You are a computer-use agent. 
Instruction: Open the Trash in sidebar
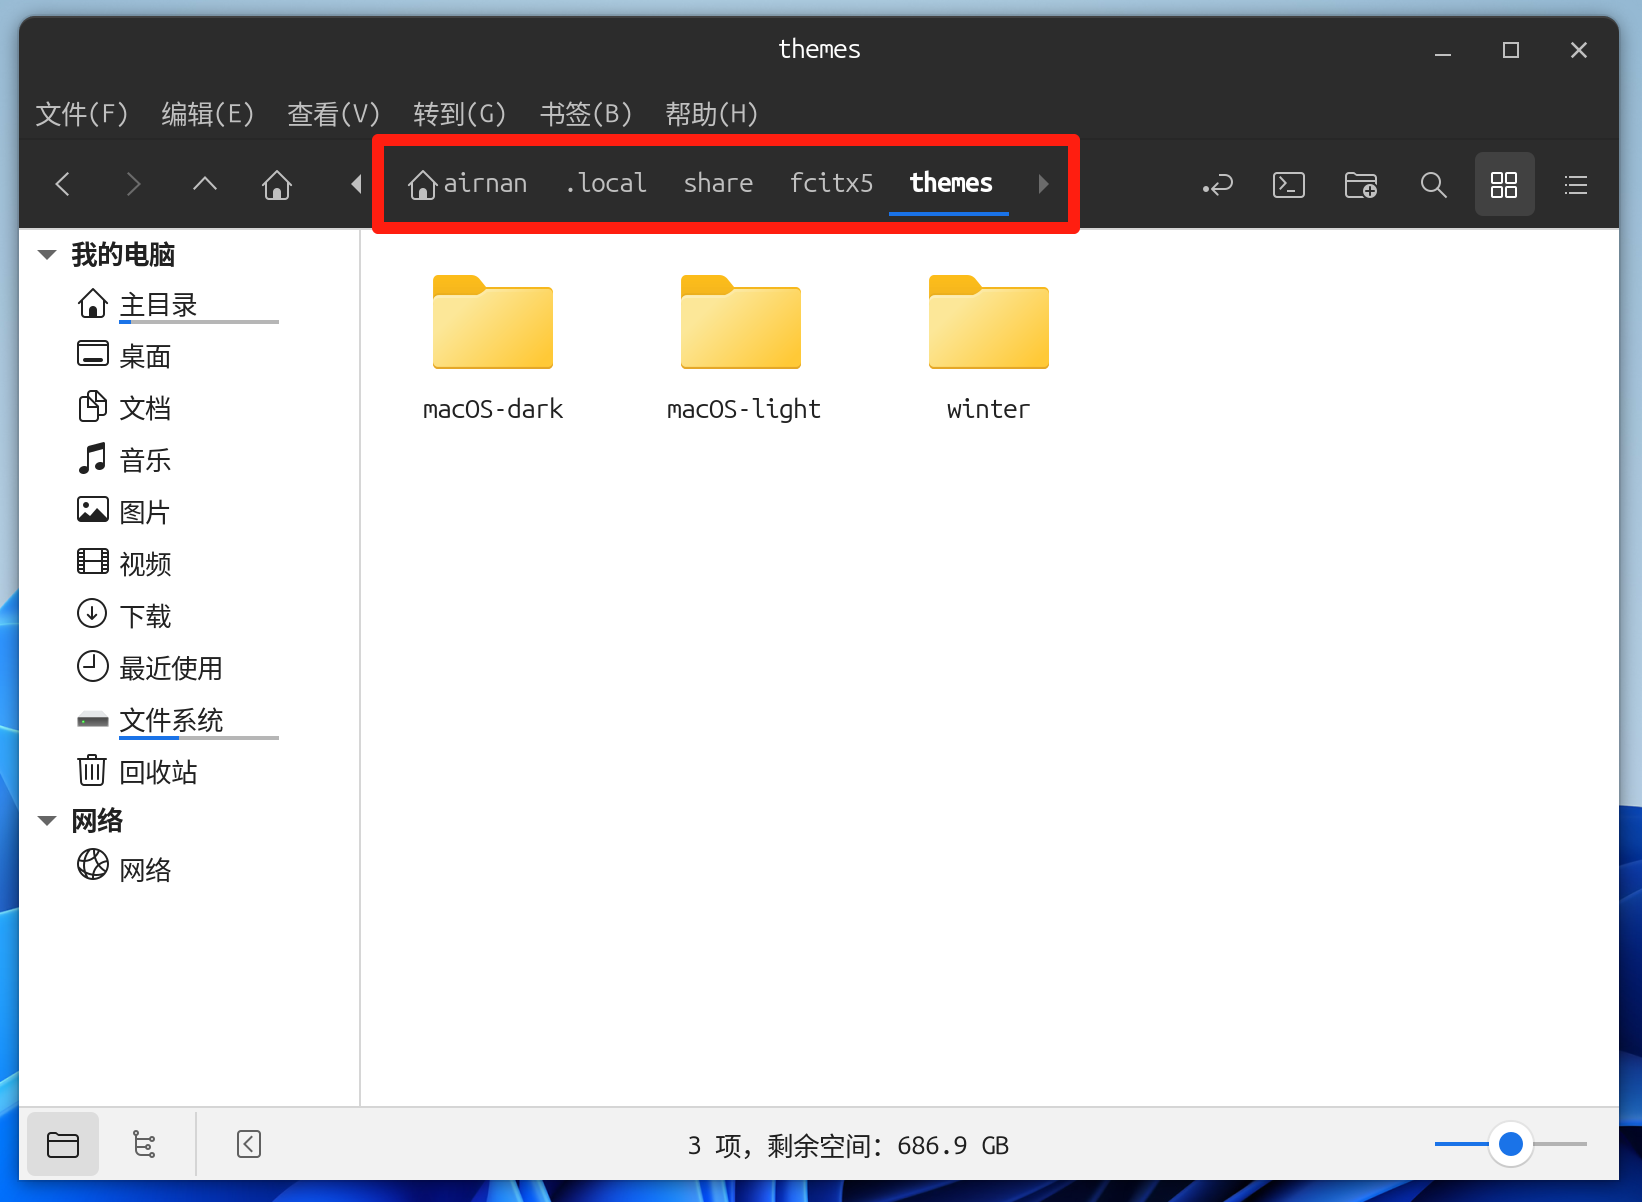click(x=157, y=772)
